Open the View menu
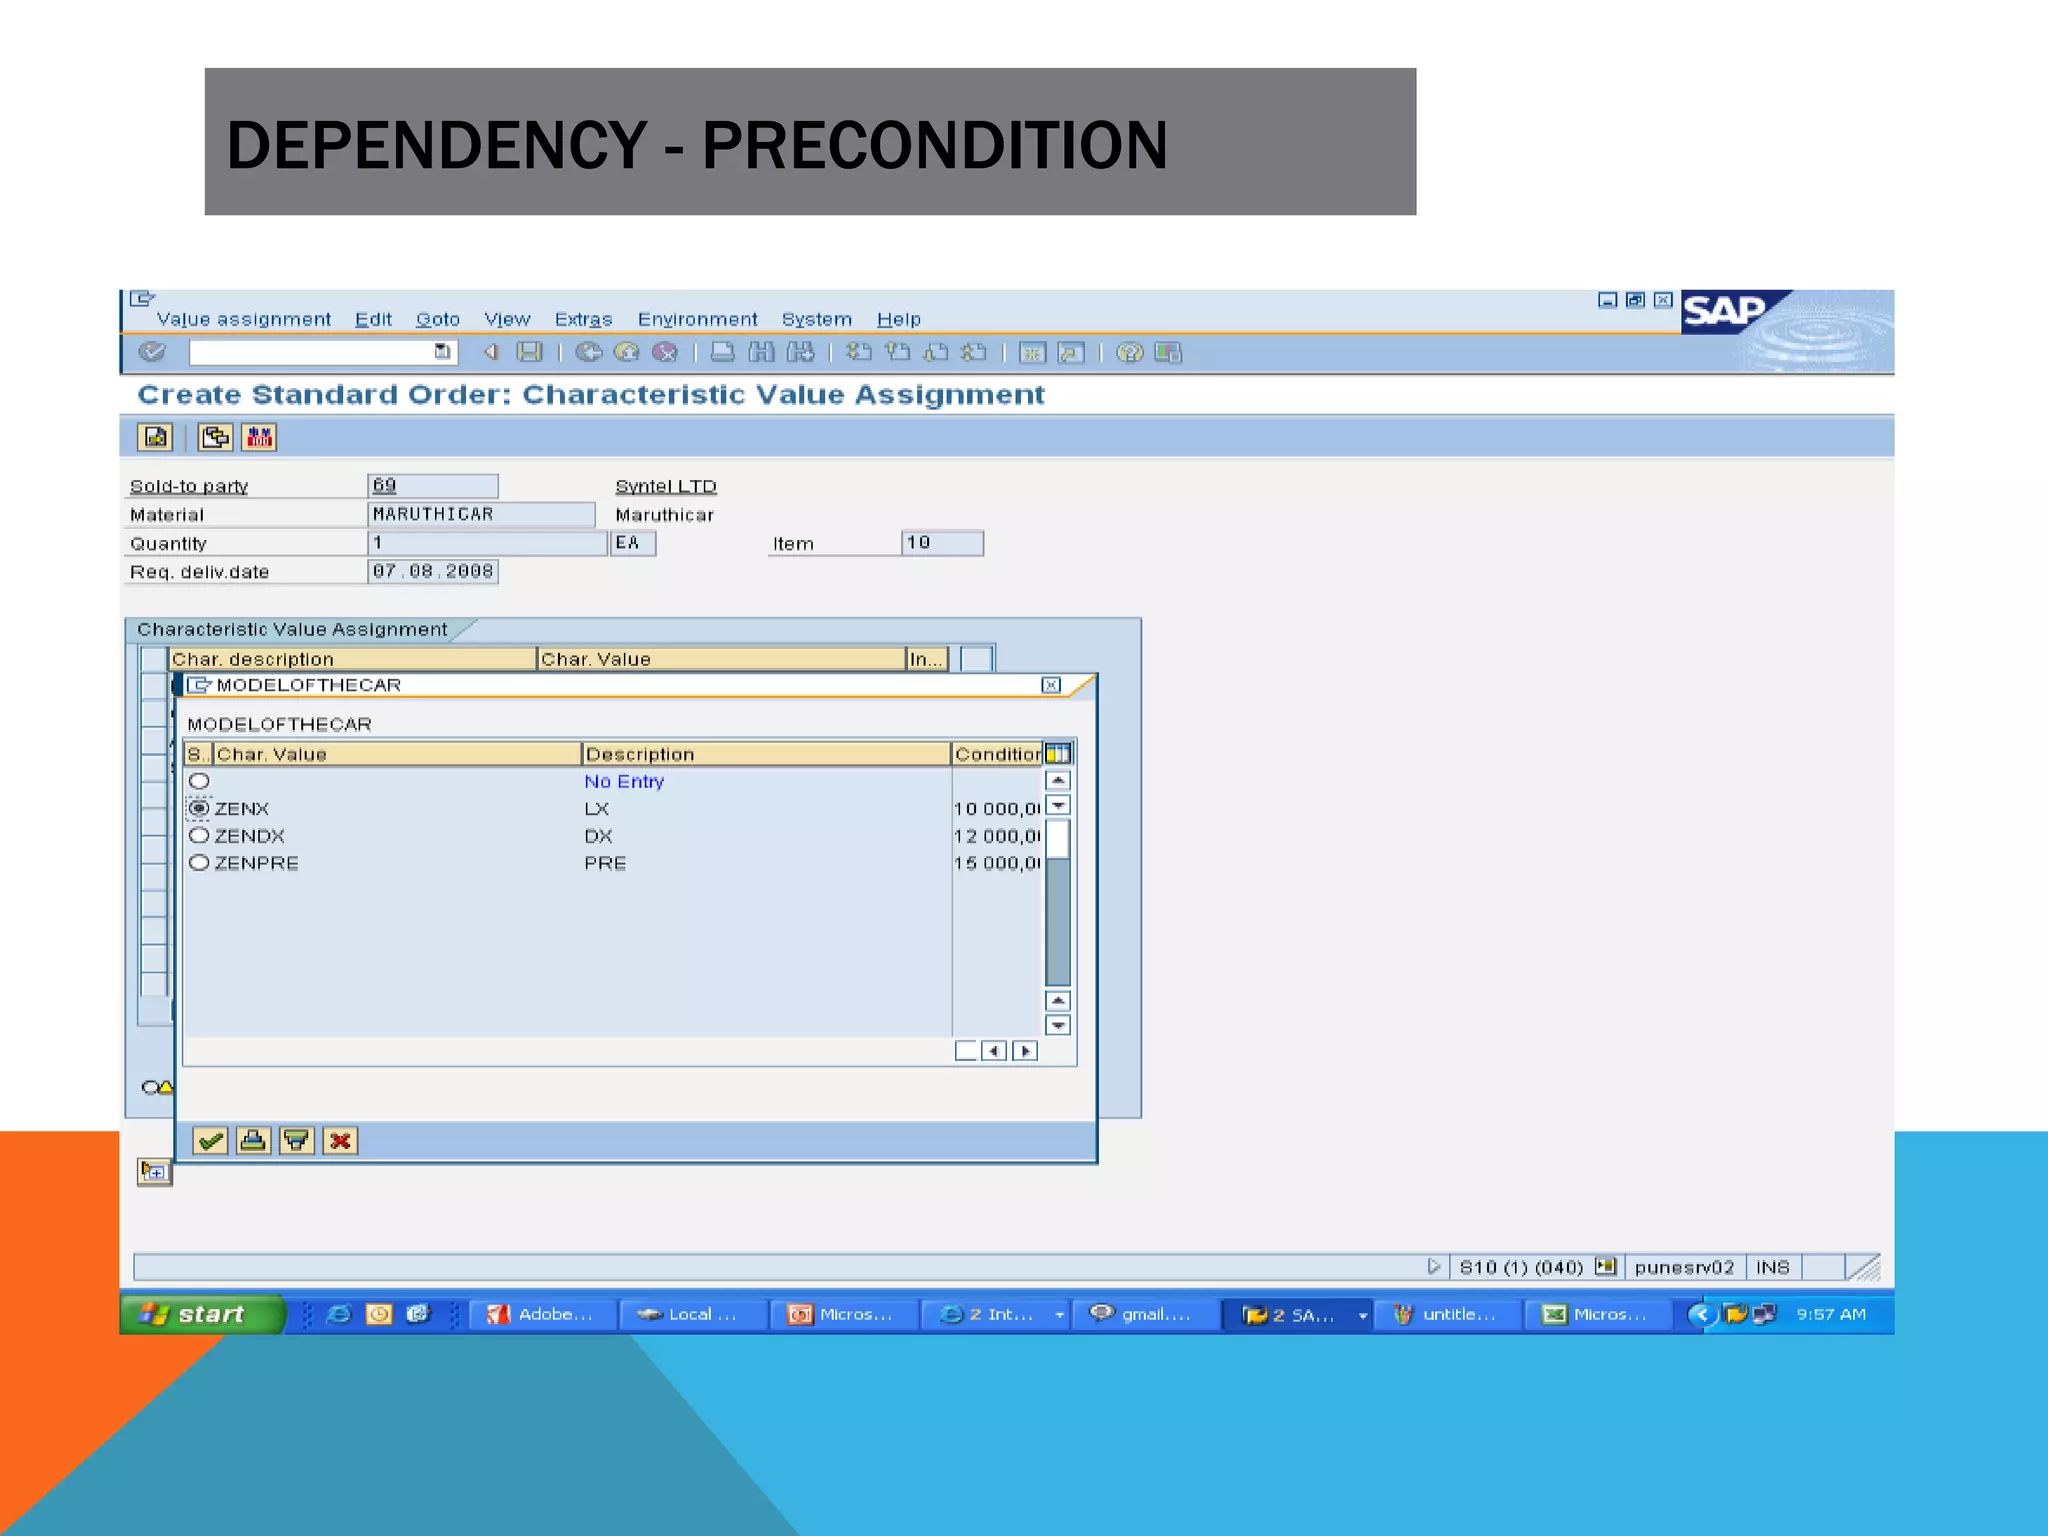The width and height of the screenshot is (2048, 1536). (507, 319)
